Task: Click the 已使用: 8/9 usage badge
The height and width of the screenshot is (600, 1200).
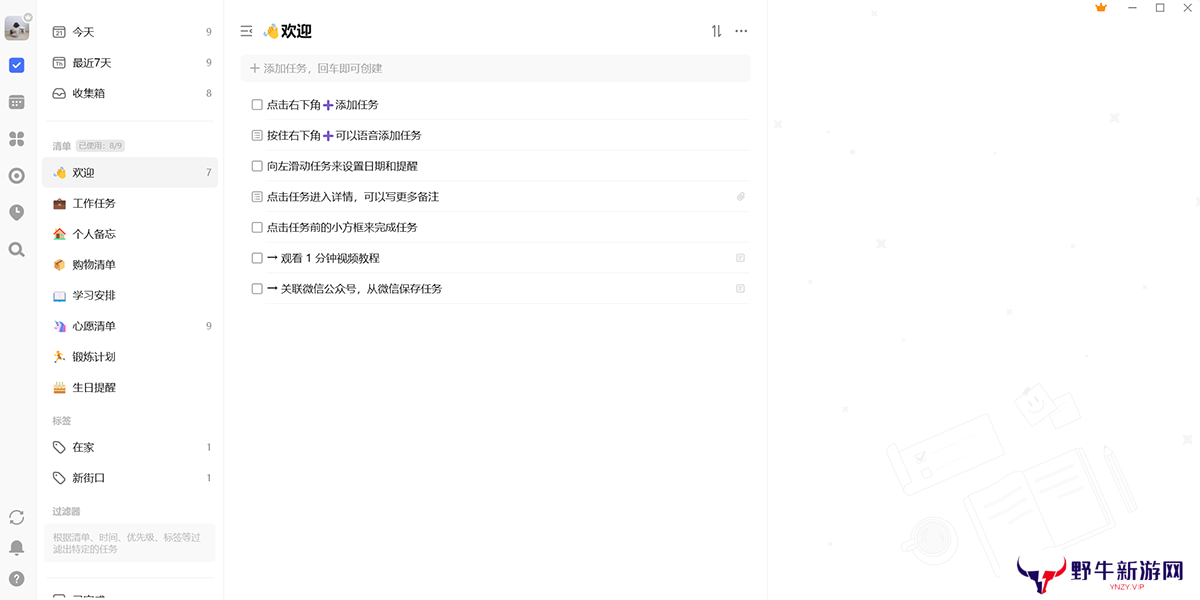Action: (x=100, y=146)
